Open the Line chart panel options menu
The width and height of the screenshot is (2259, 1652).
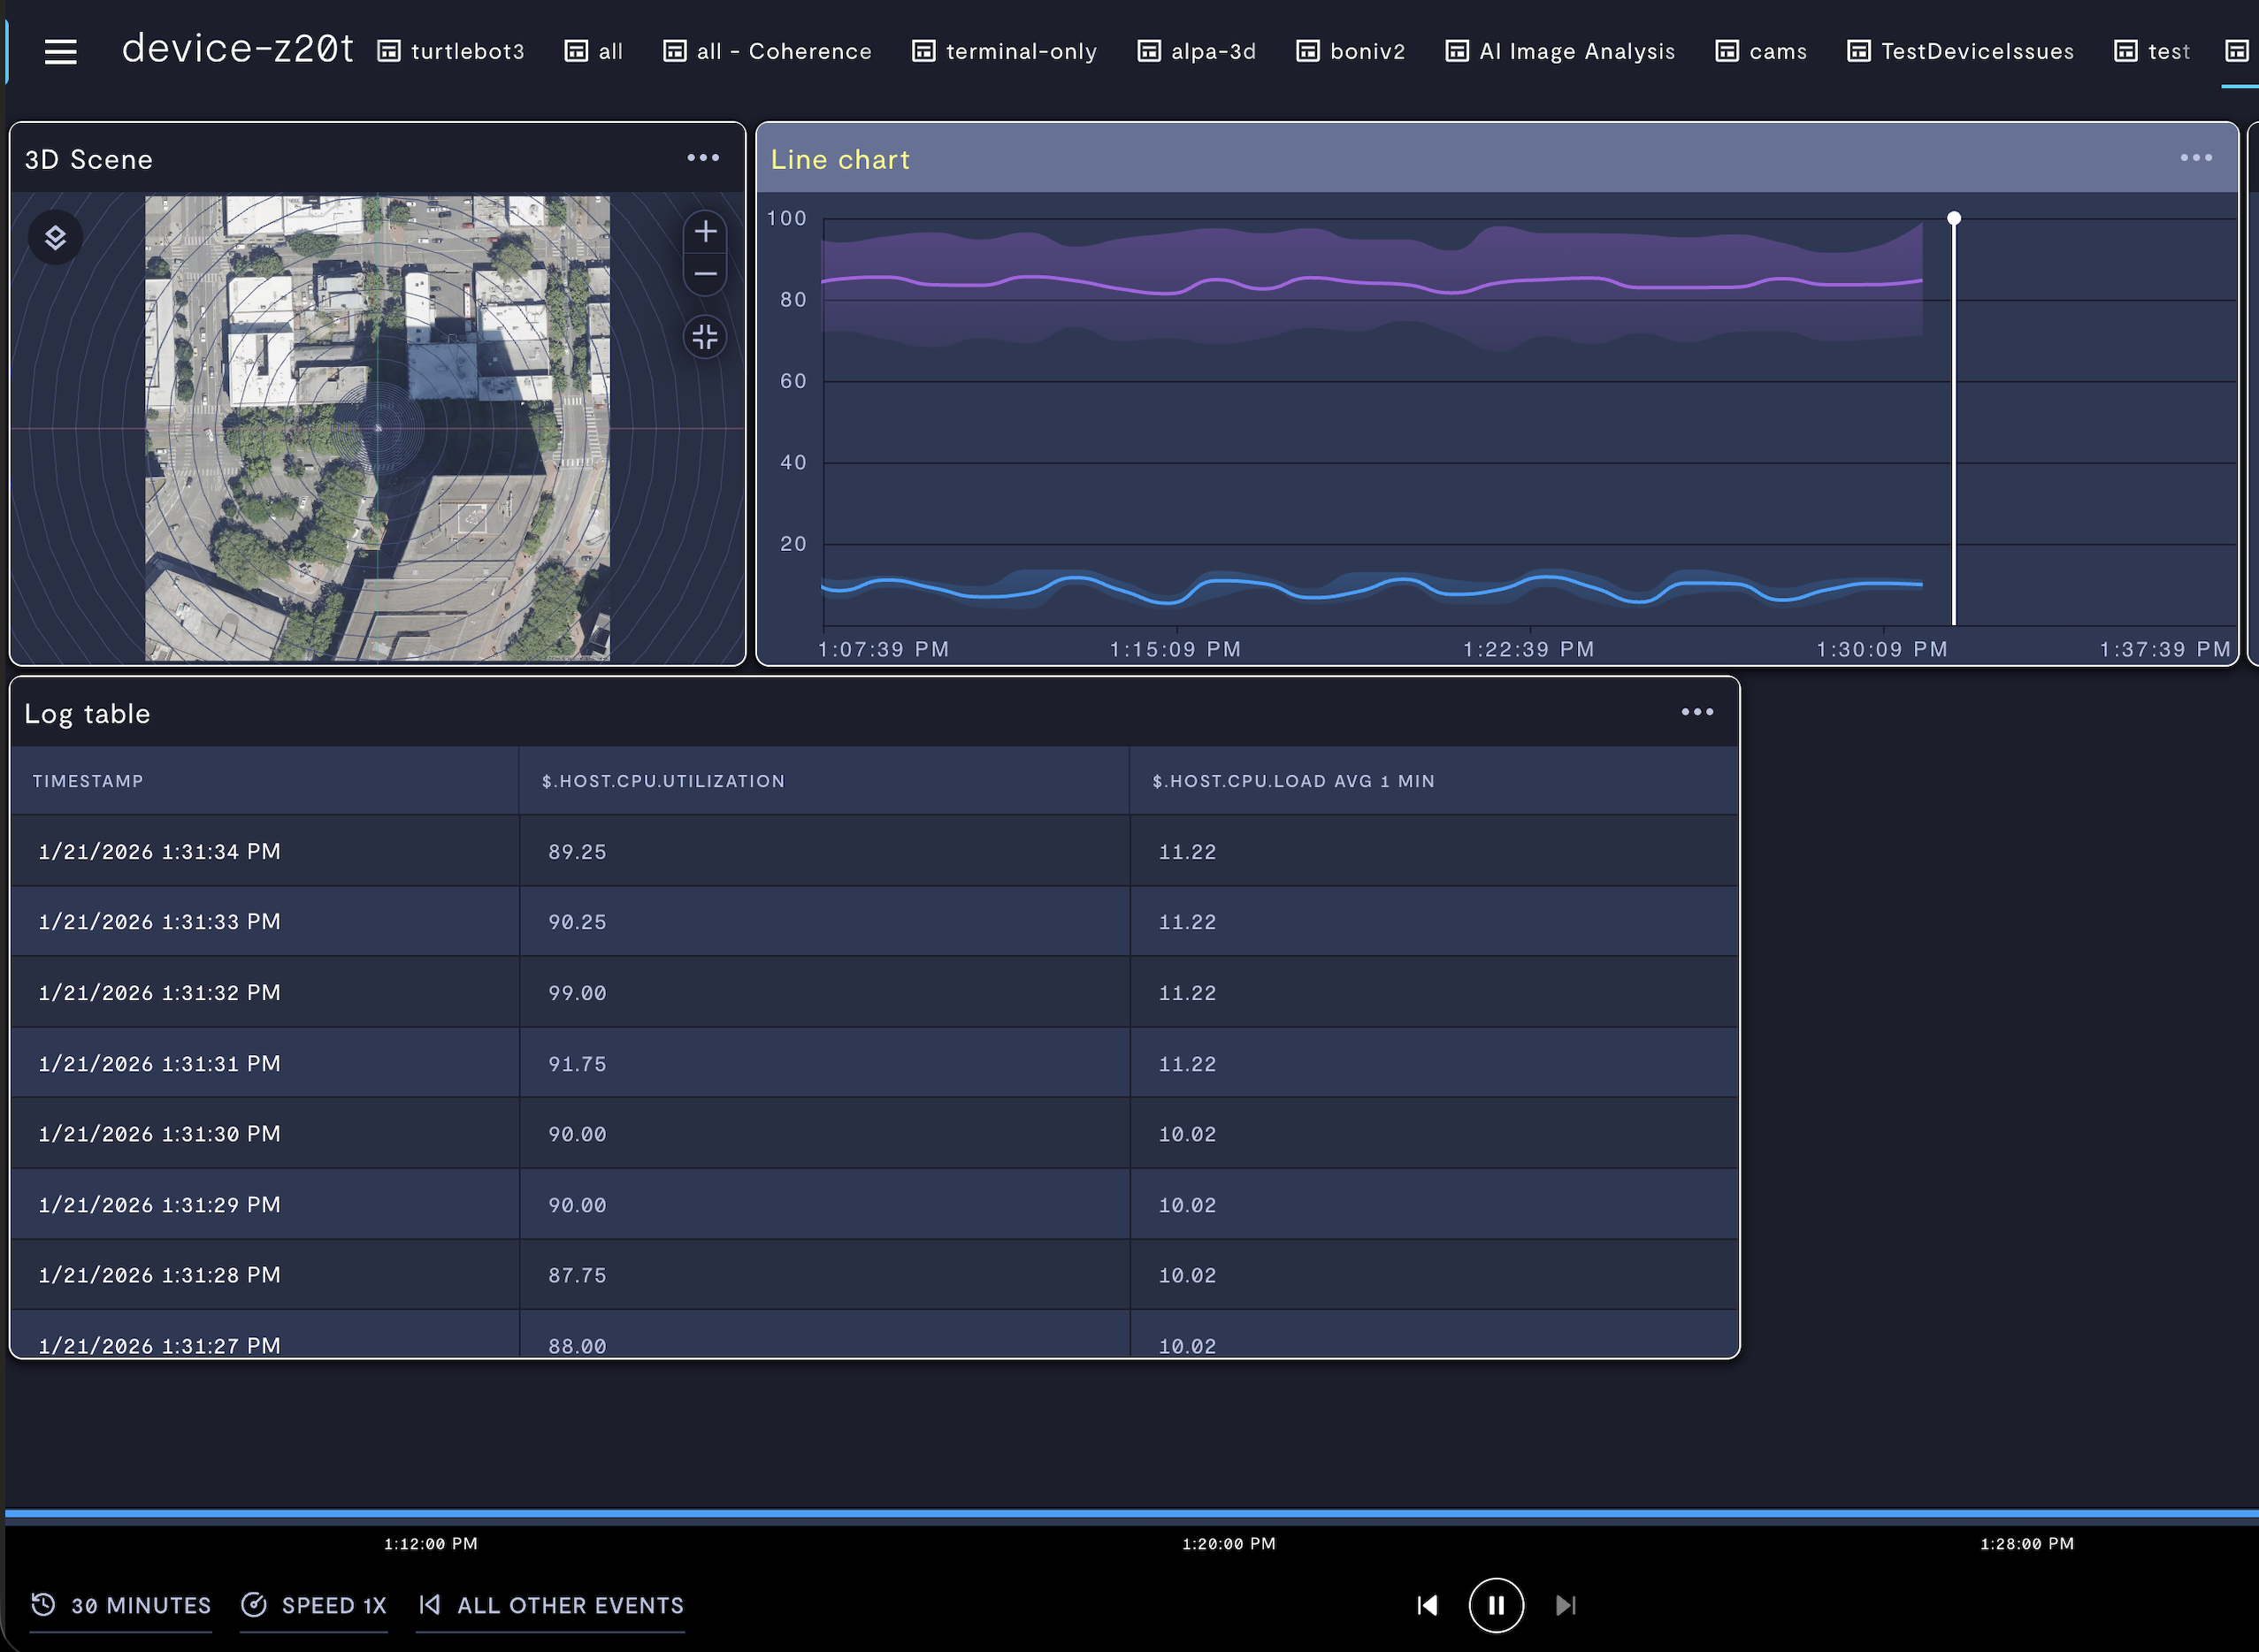click(2196, 158)
